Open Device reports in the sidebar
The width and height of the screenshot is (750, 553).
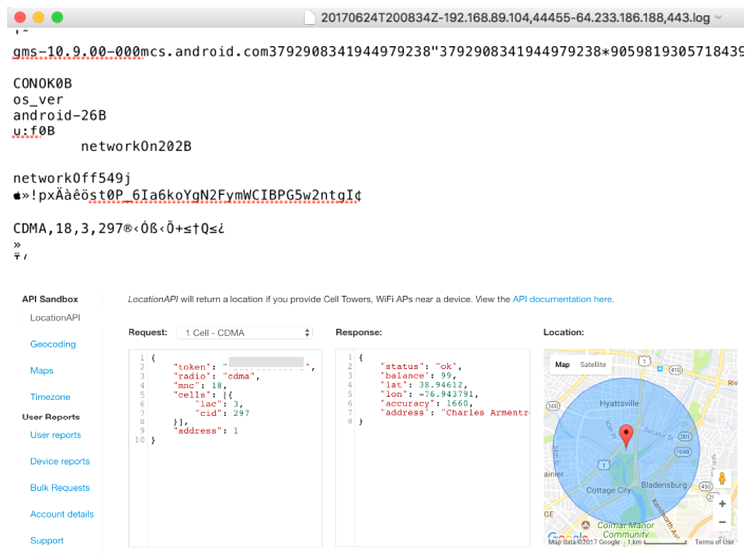[x=60, y=461]
